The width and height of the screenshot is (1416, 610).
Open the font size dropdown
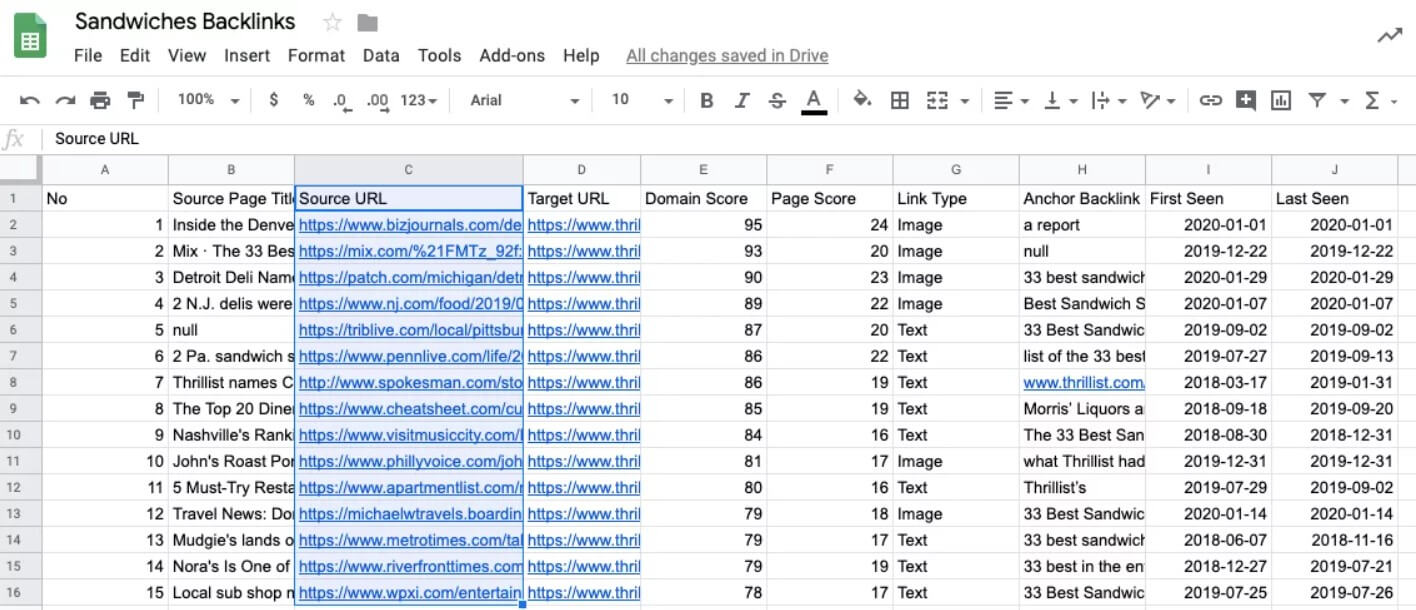pyautogui.click(x=641, y=100)
